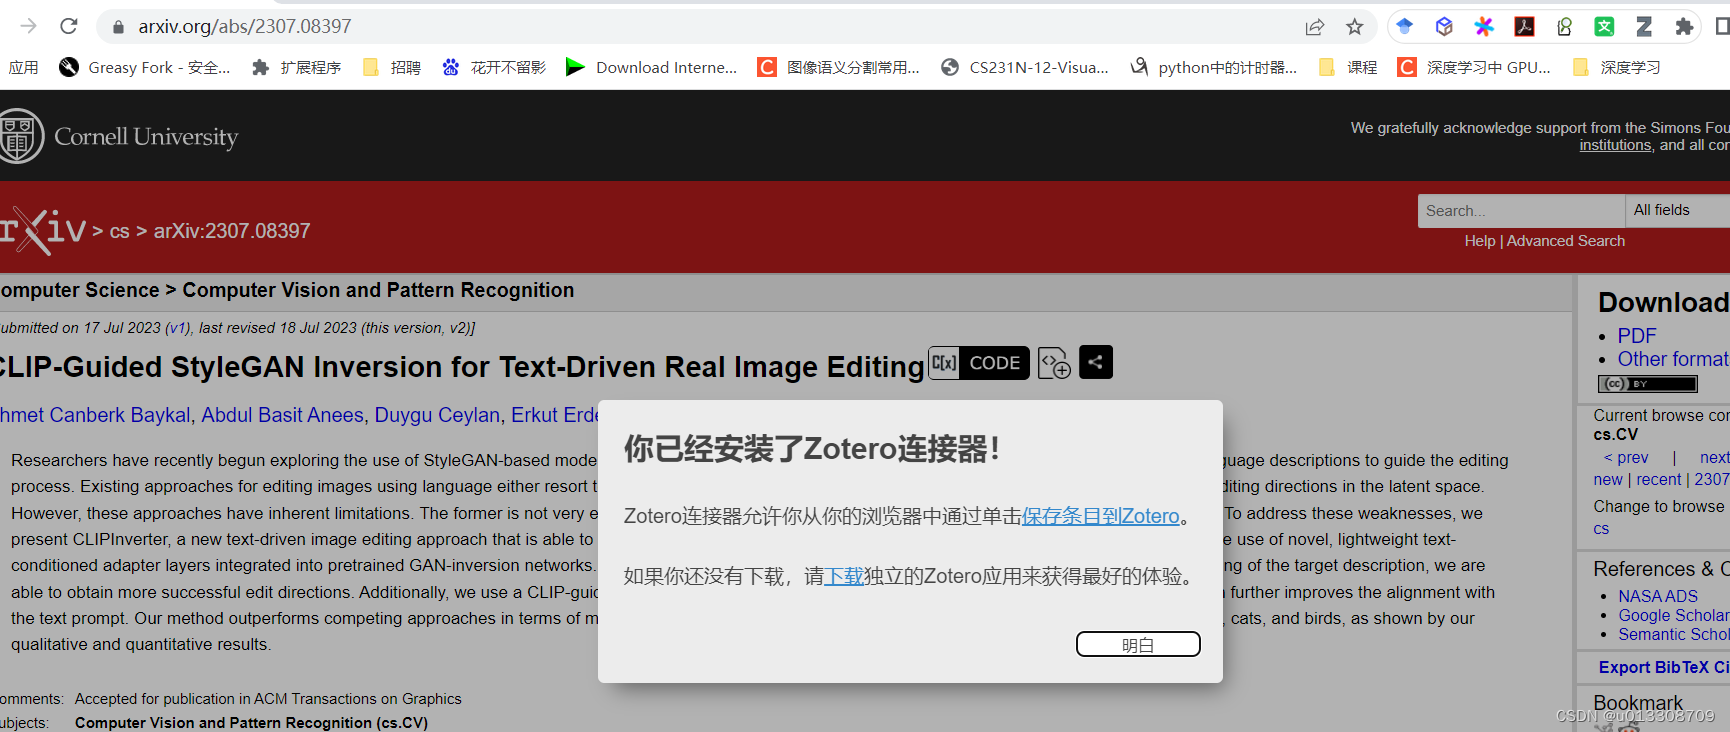Go to prev paper link
Viewport: 1730px width, 732px height.
click(1626, 457)
